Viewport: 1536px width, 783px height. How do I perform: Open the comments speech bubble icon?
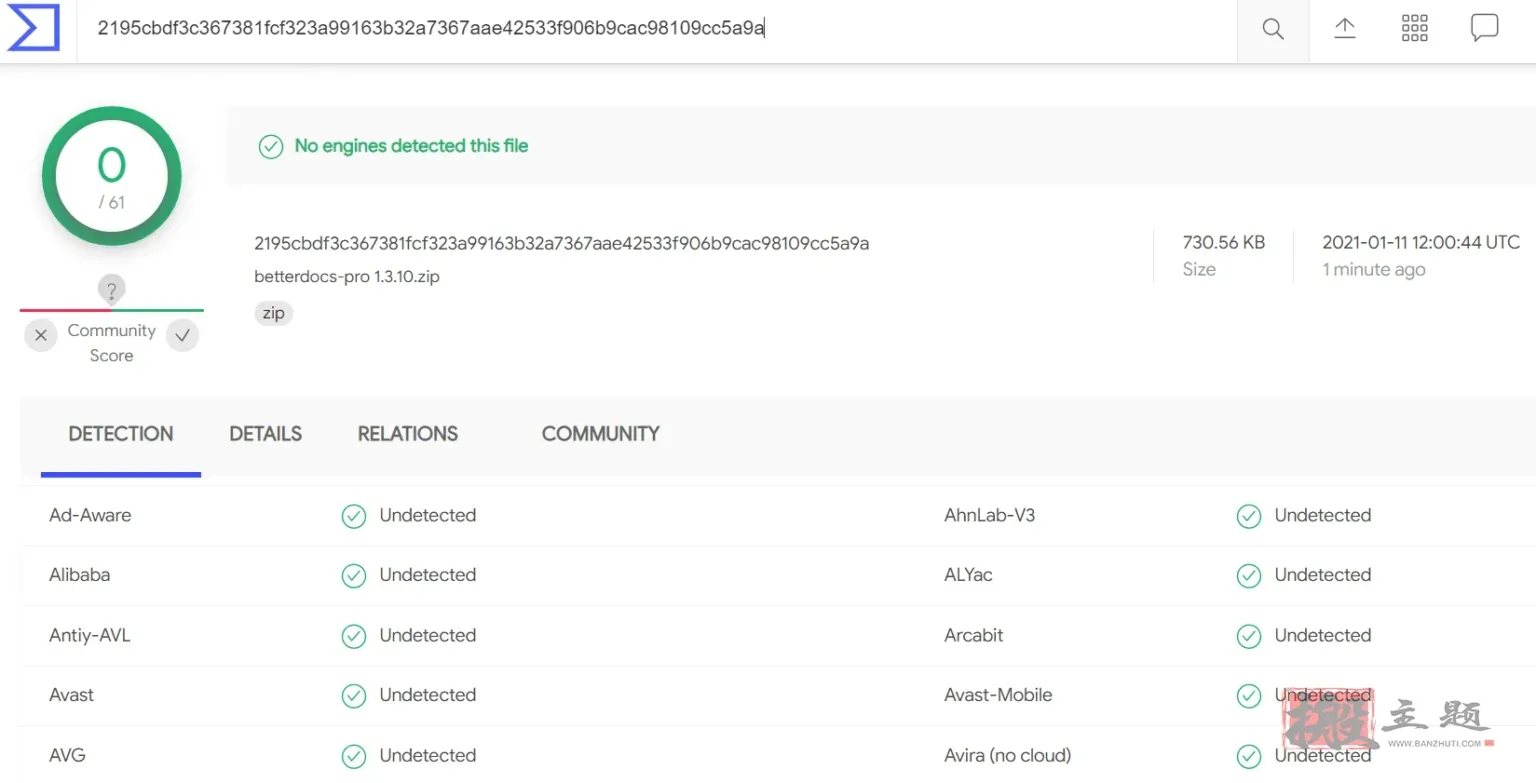(x=1484, y=29)
